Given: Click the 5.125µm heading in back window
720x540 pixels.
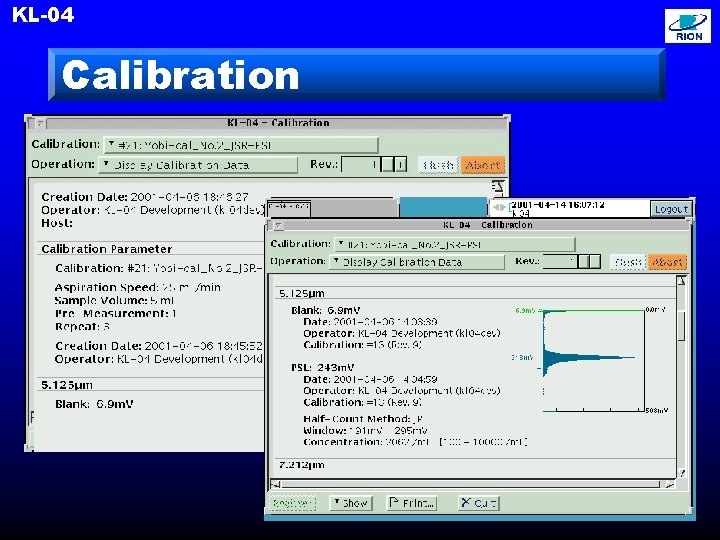Looking at the screenshot, I should [67, 385].
